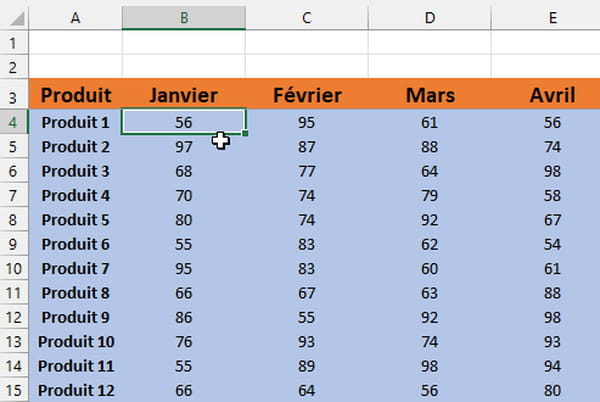Viewport: 600px width, 402px height.
Task: Select cell containing Produit 12
Action: coord(75,391)
